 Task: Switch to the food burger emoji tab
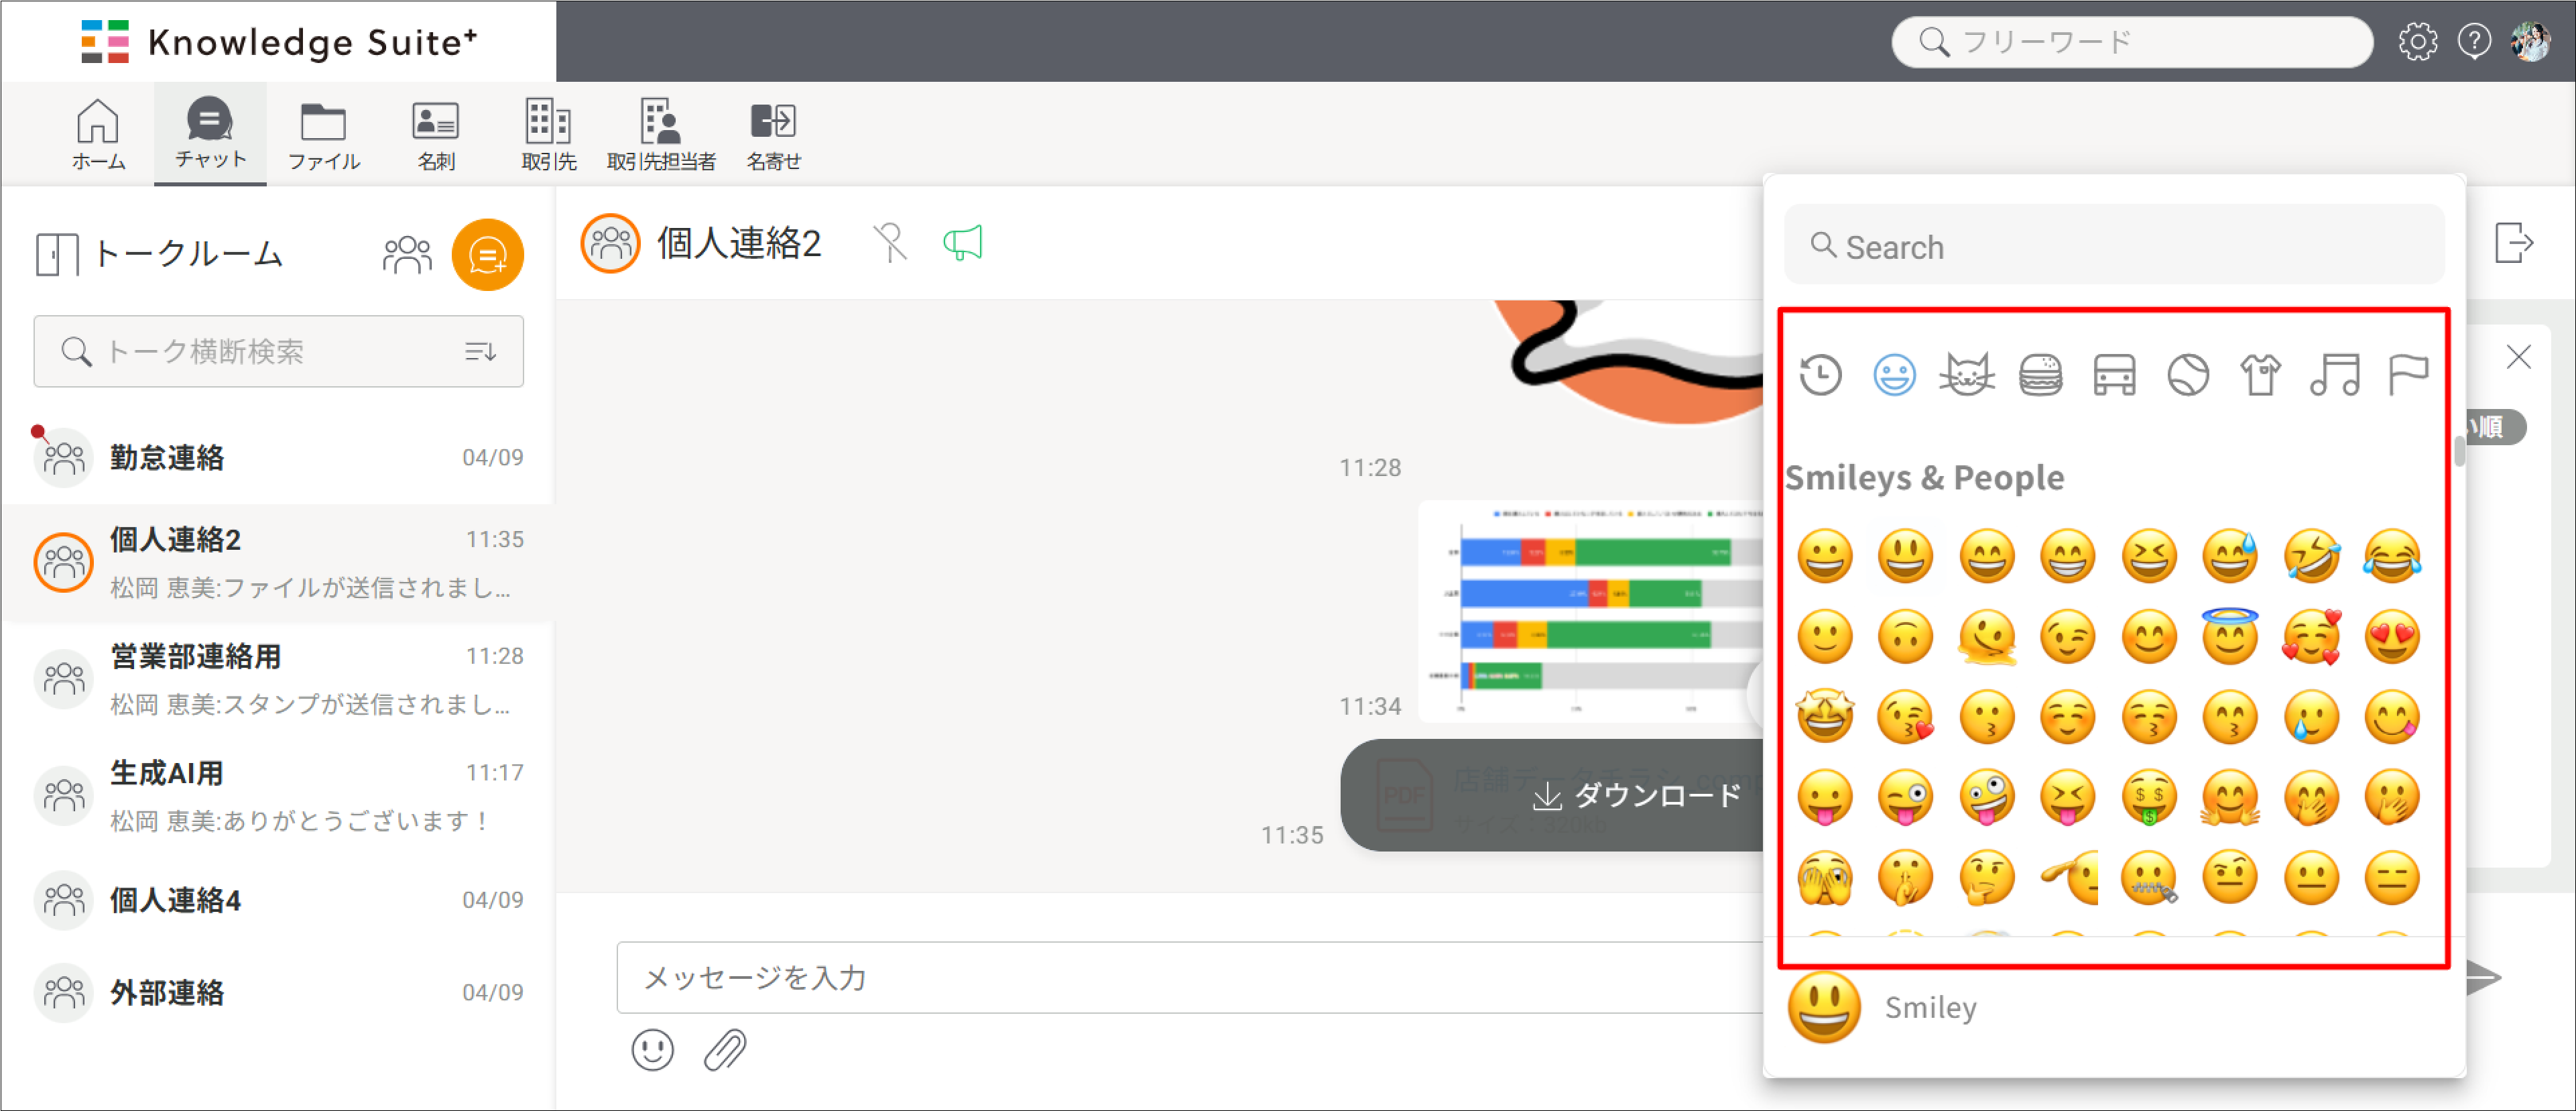(x=2041, y=376)
